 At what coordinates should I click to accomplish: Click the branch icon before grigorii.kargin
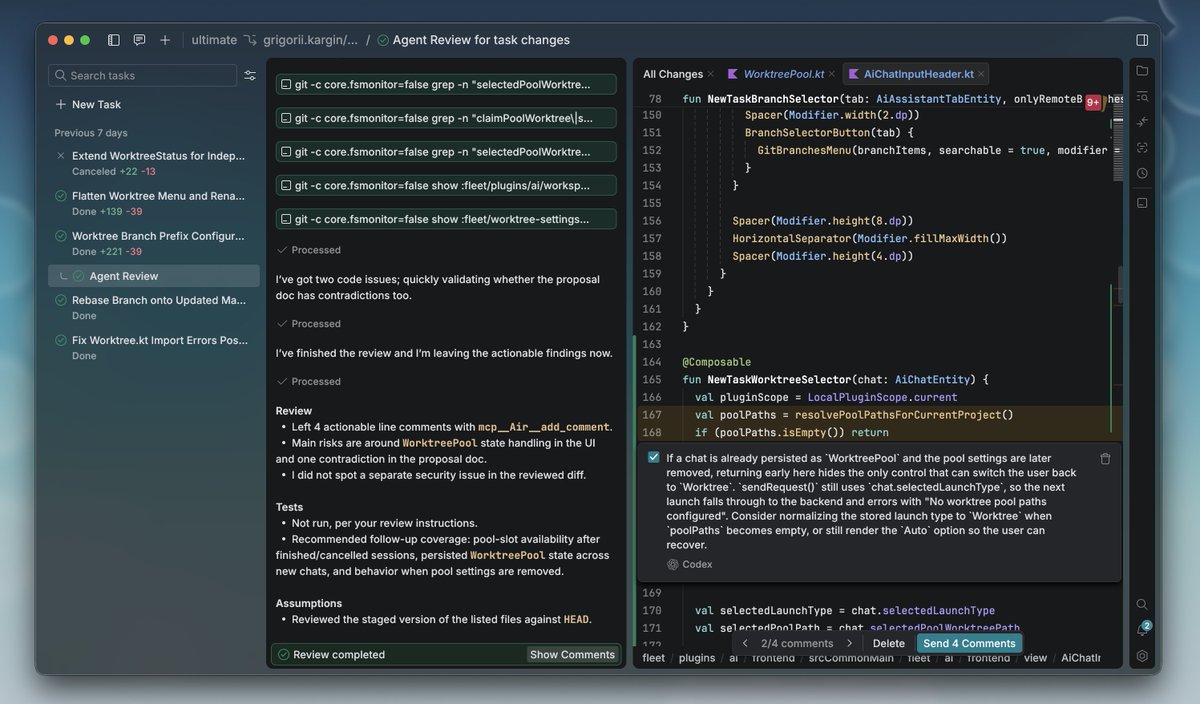pos(253,40)
